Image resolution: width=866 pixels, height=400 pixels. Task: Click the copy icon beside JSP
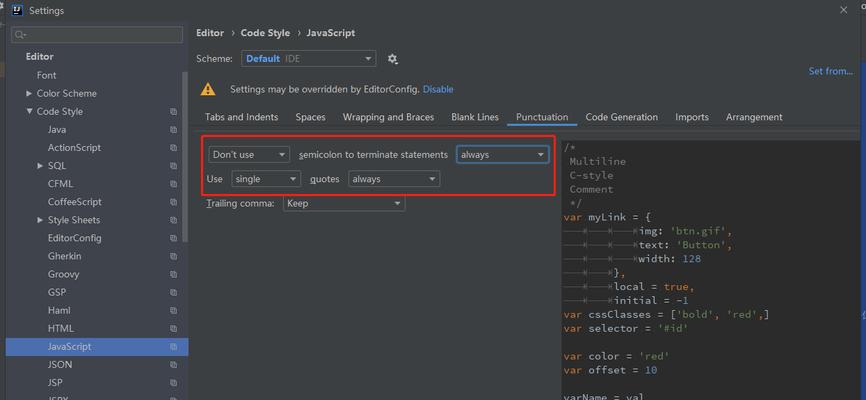pos(173,383)
